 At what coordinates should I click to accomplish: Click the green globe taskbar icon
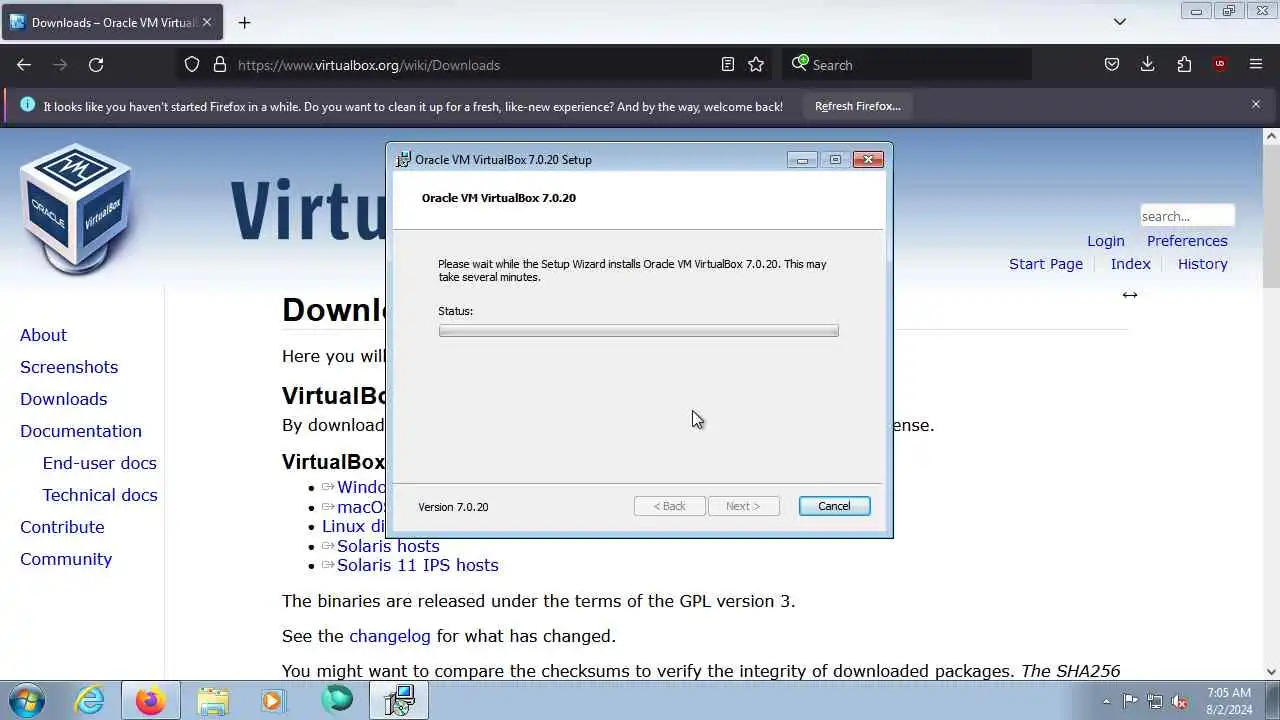[337, 700]
